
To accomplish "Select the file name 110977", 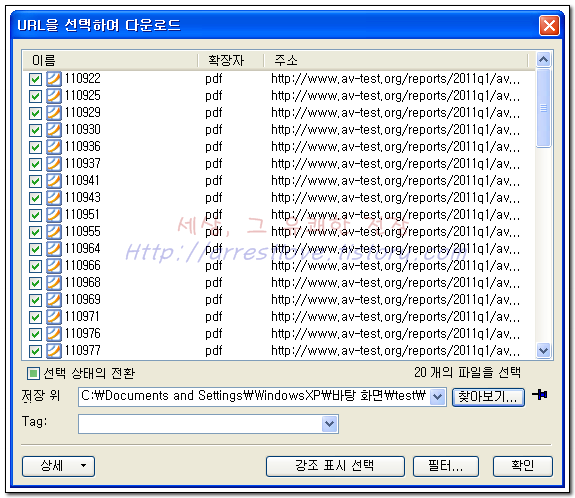I will (x=83, y=351).
